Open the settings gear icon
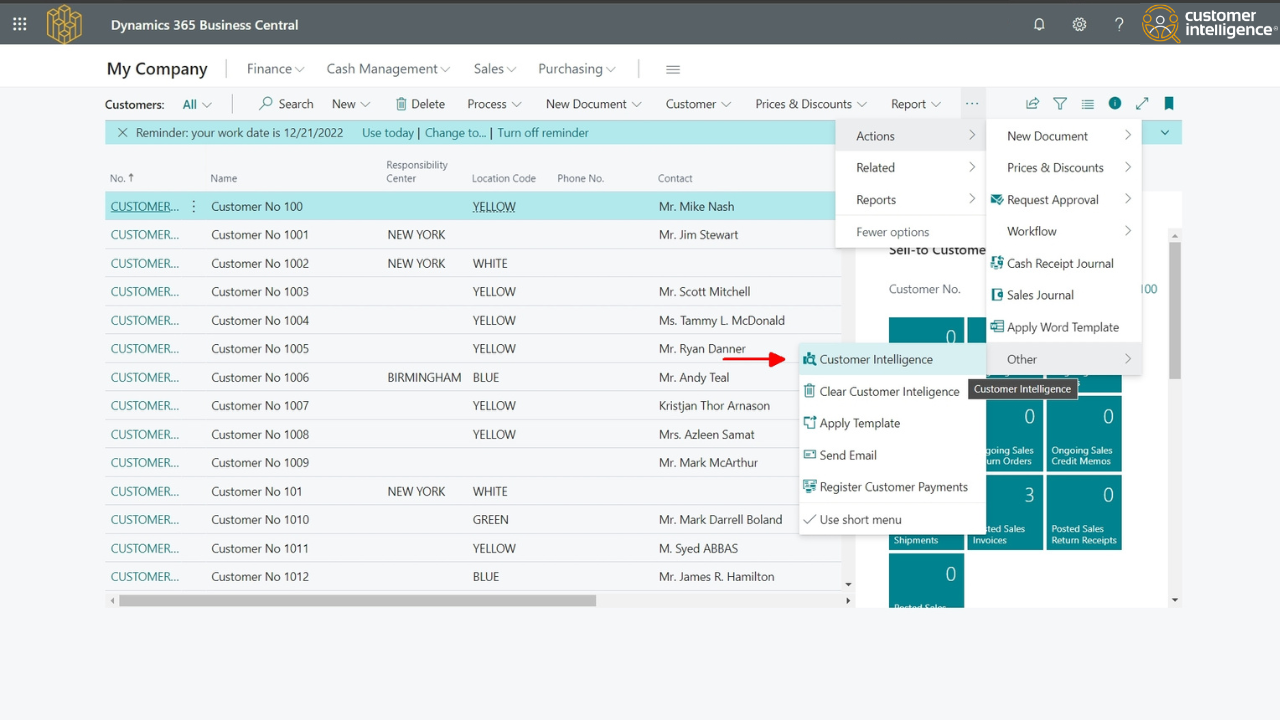The height and width of the screenshot is (720, 1280). coord(1079,24)
